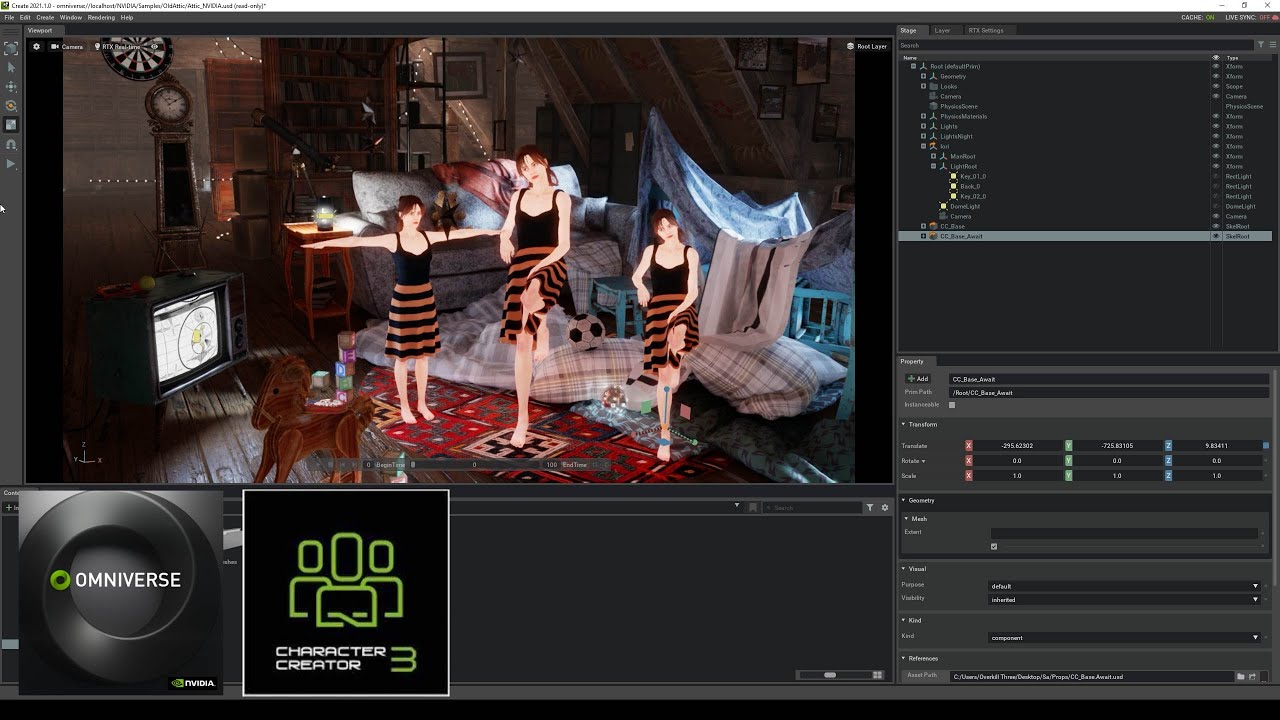Switch to the Layer tab

pyautogui.click(x=942, y=30)
